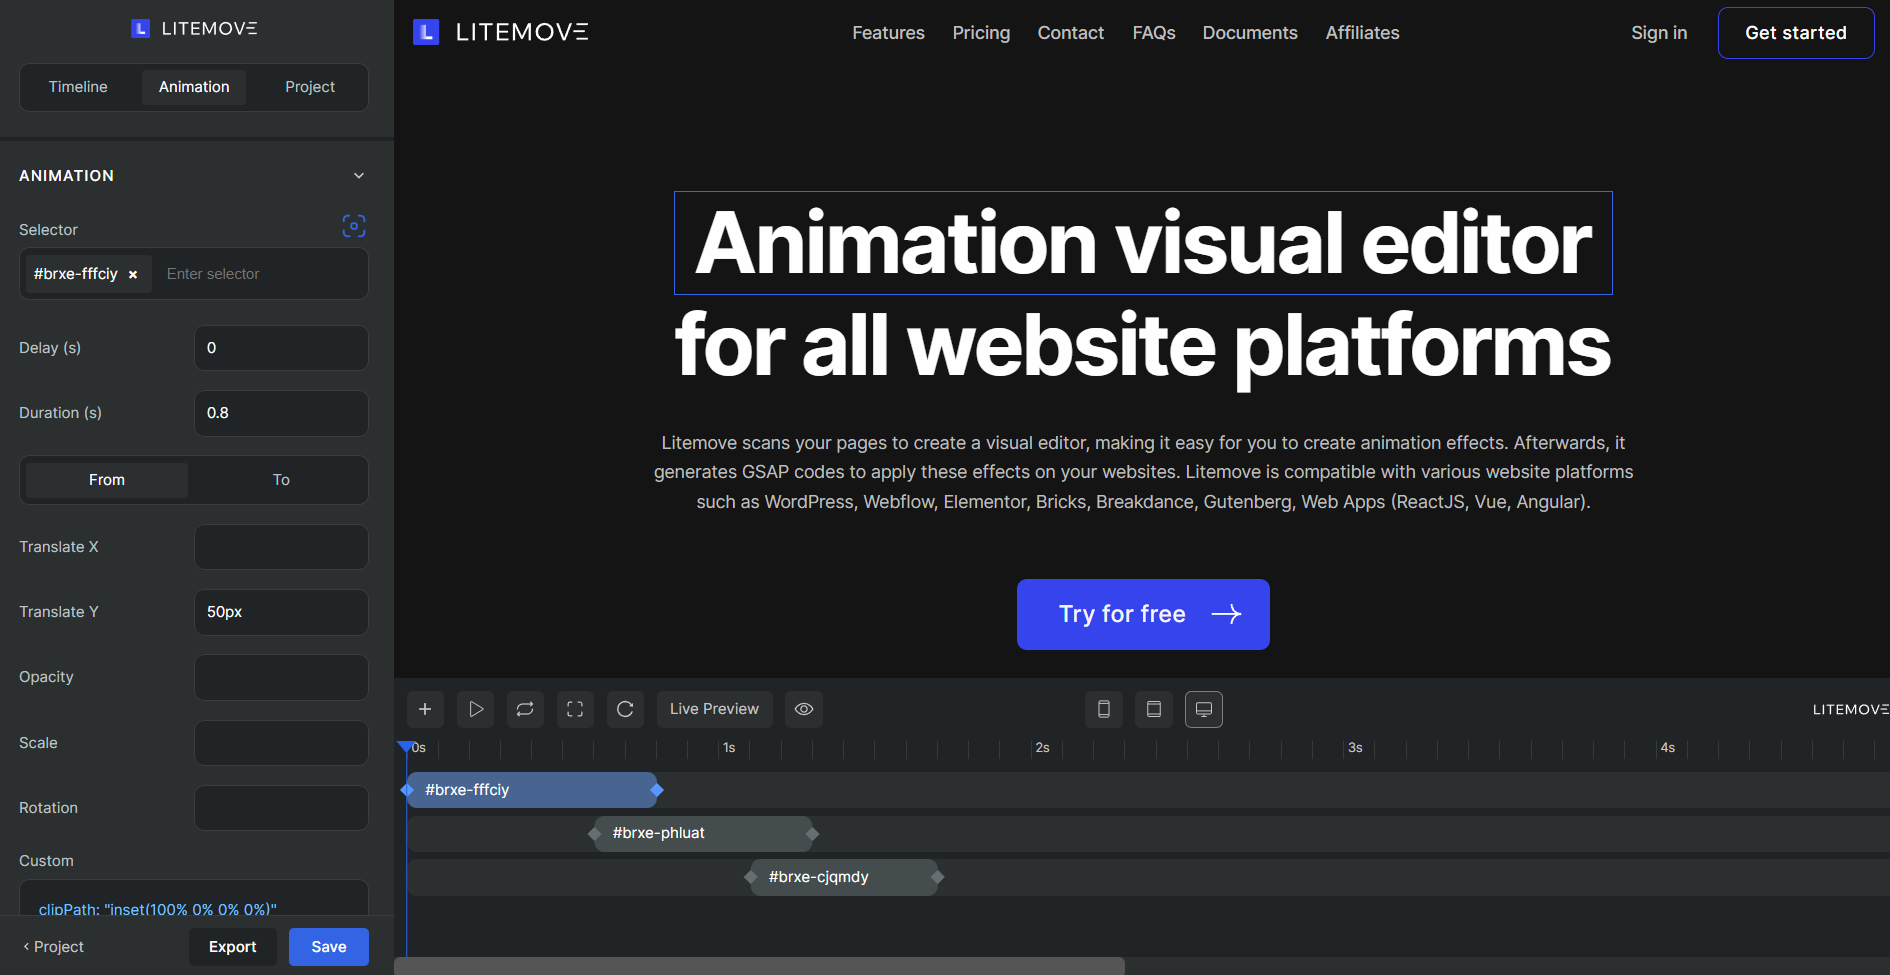The height and width of the screenshot is (975, 1890).
Task: Toggle the eye visibility icon in timeline toolbar
Action: click(803, 709)
